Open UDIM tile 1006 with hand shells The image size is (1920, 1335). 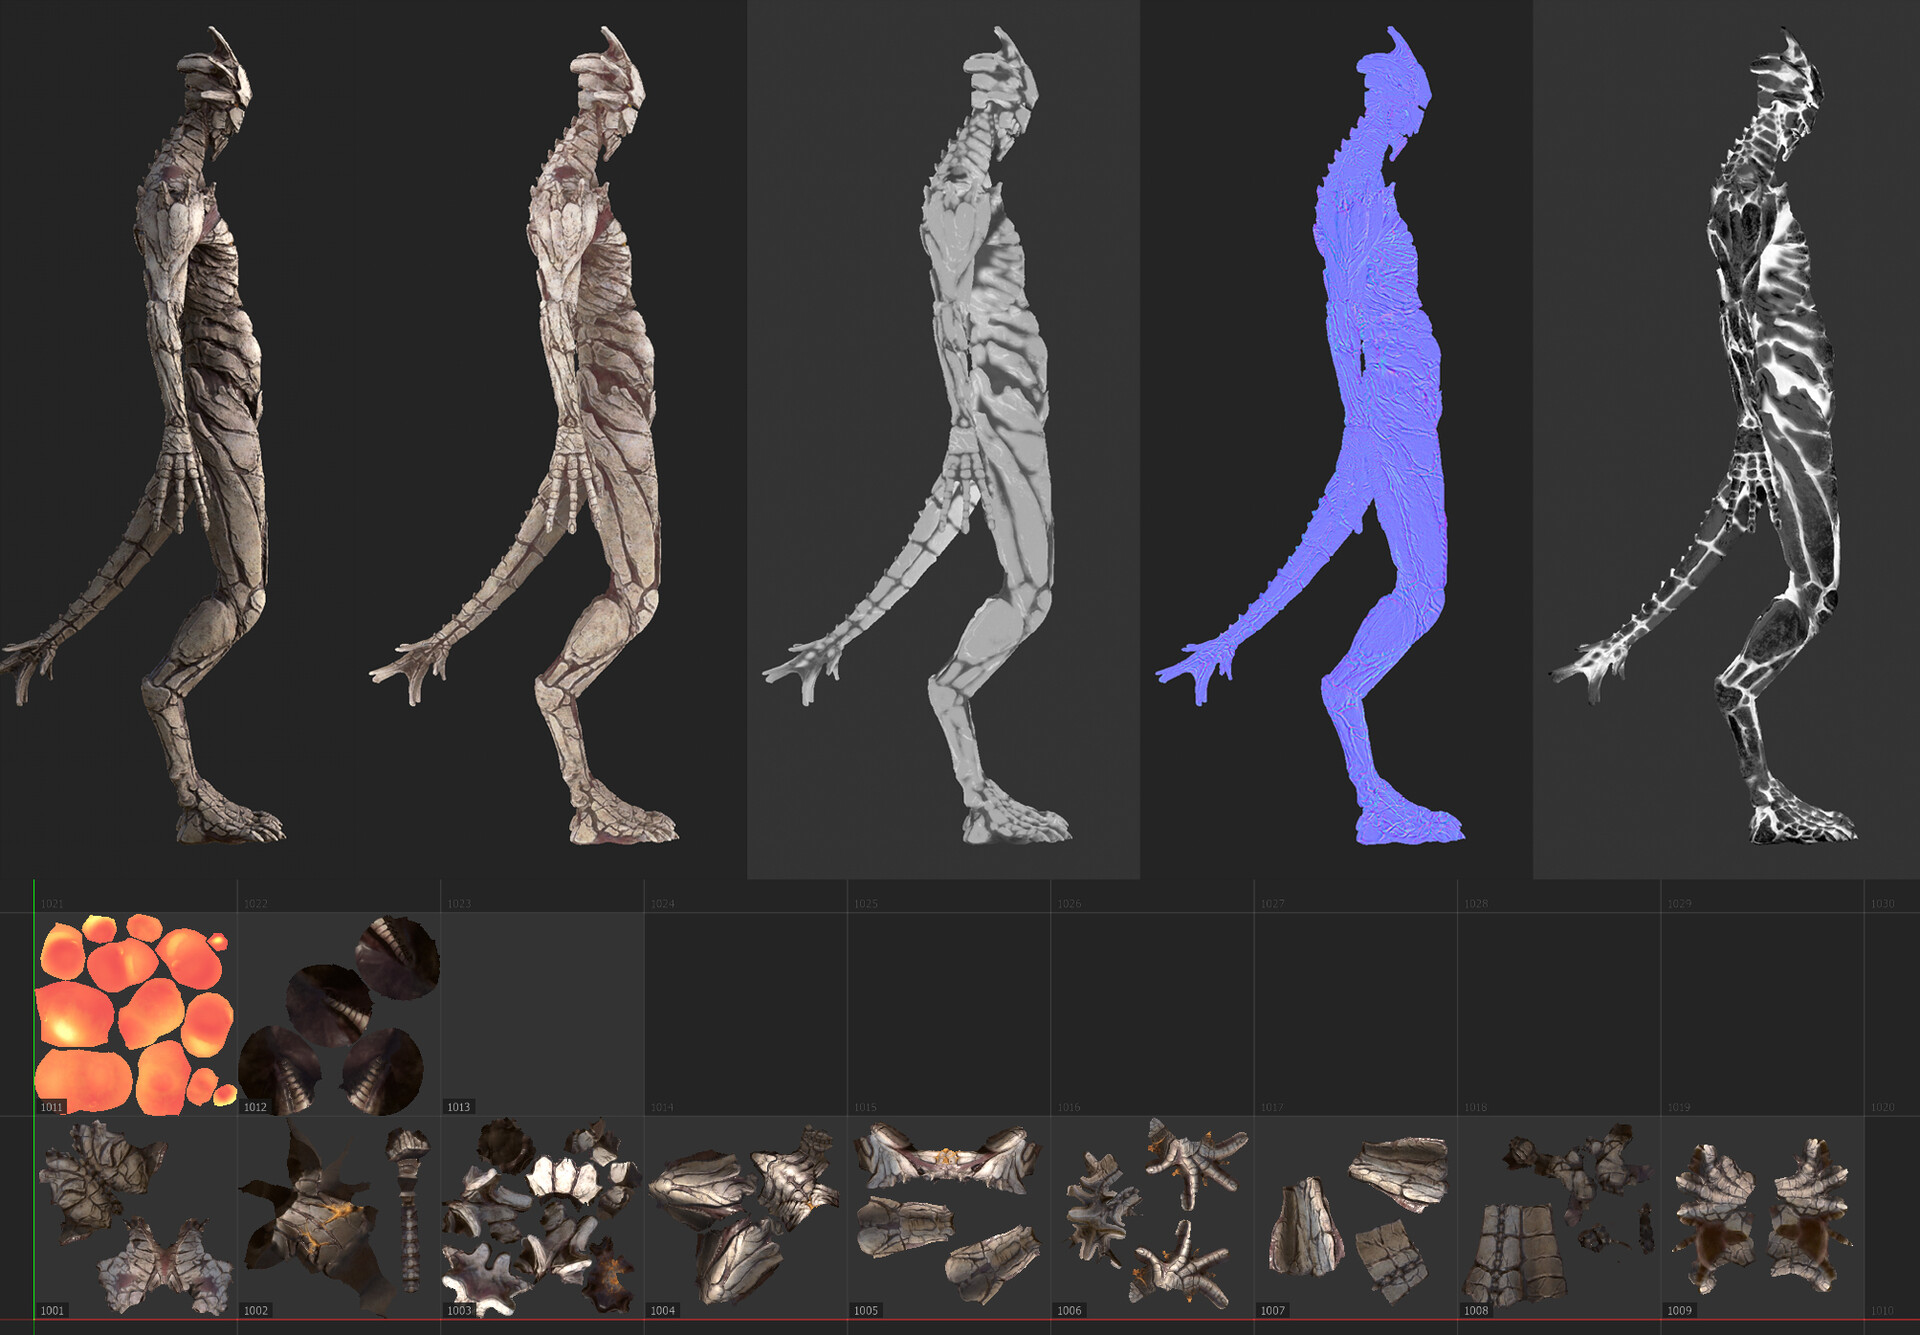click(x=1153, y=1217)
